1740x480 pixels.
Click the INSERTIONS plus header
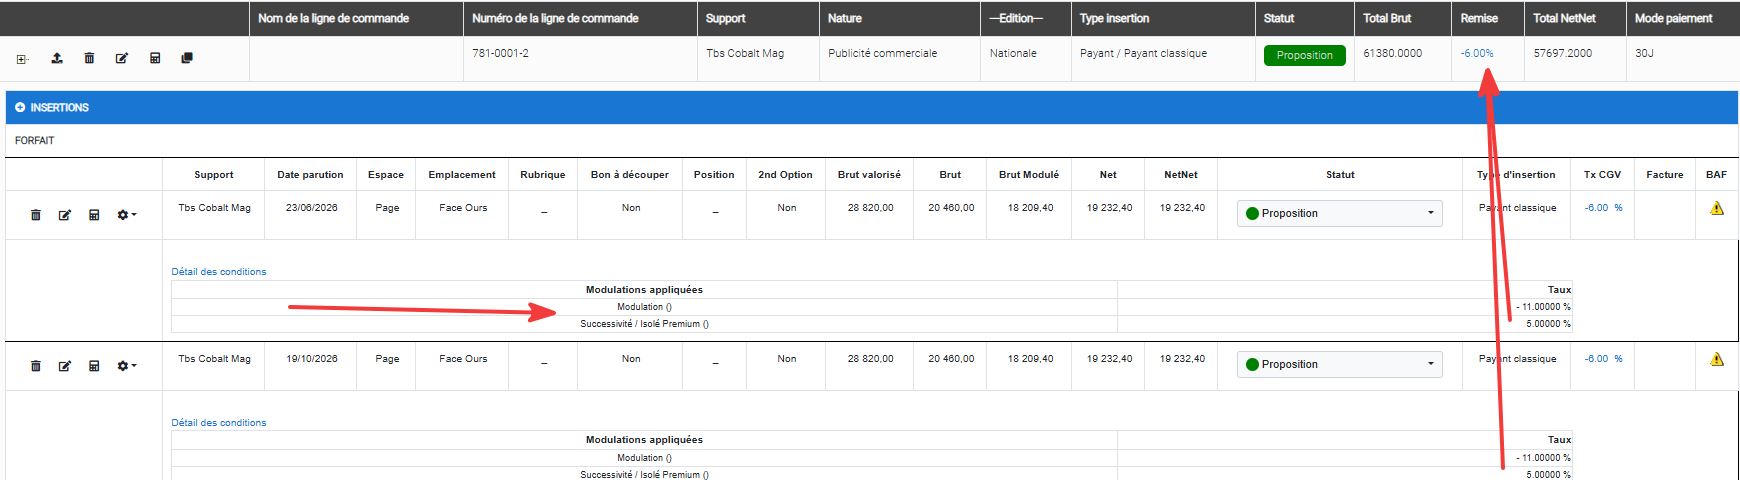point(52,107)
